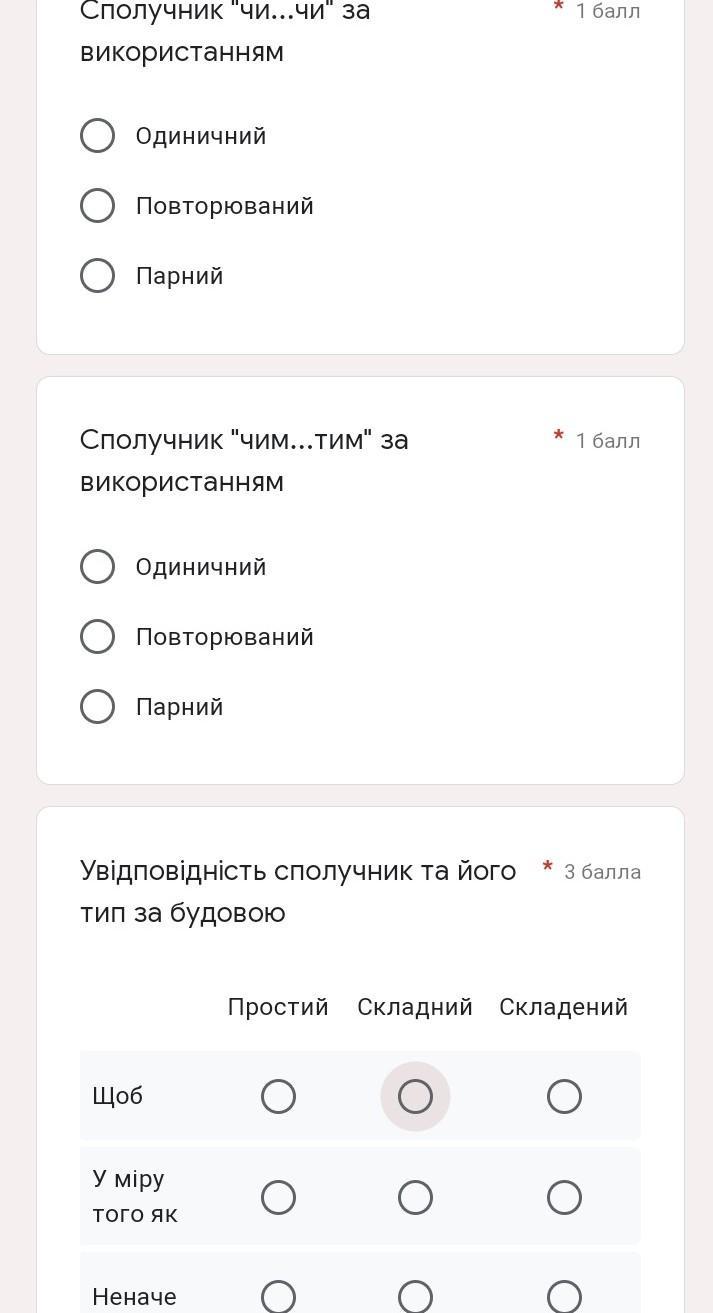Select Одиничний for the "чим...тим" question

[x=97, y=567]
